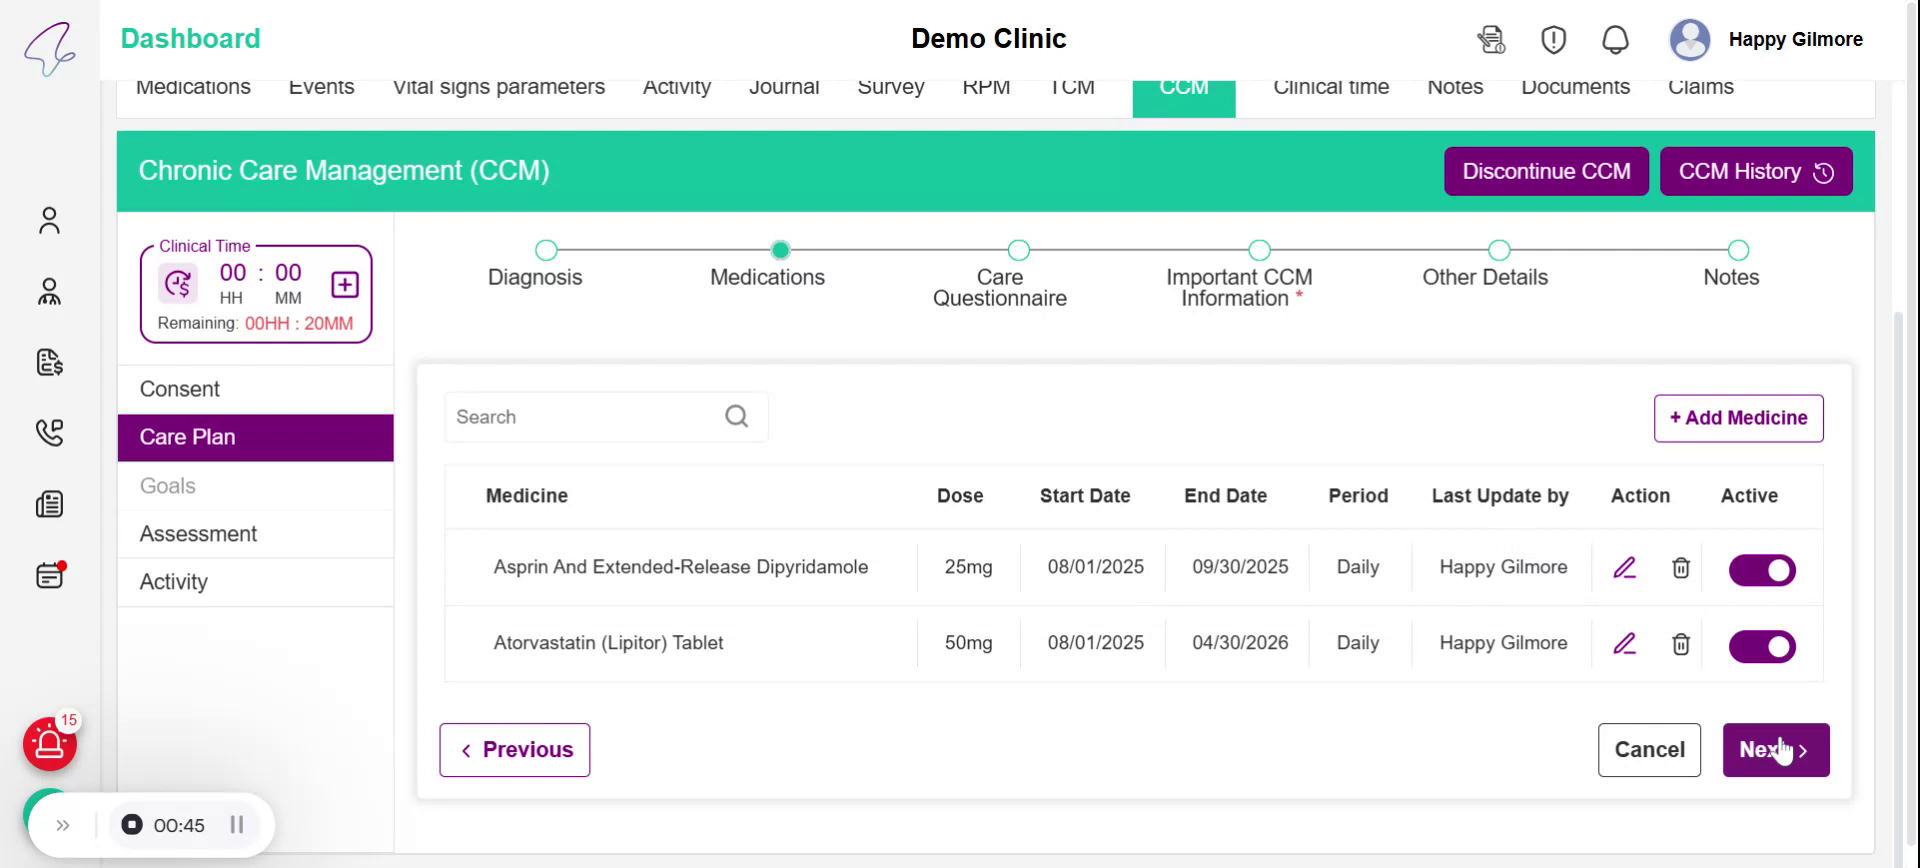Click the add clinical time plus icon

345,285
